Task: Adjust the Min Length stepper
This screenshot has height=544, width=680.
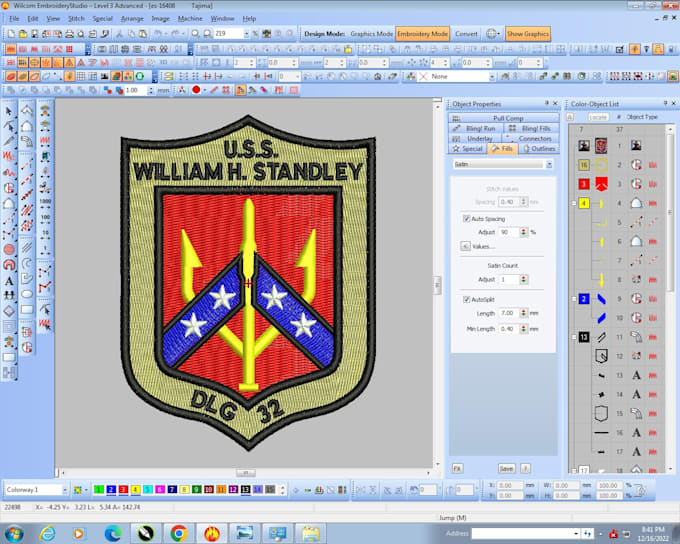Action: point(524,329)
